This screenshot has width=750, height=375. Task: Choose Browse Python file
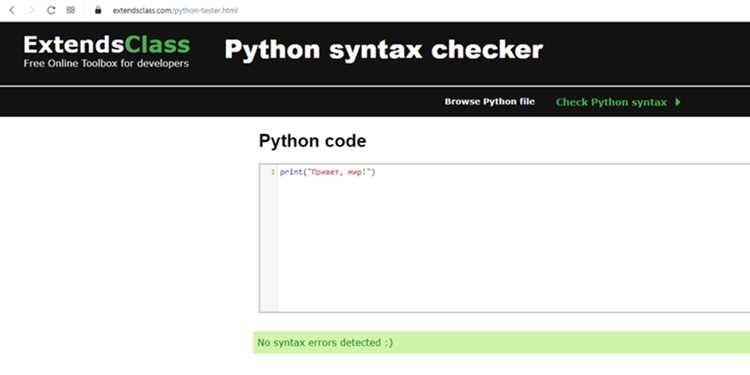489,102
